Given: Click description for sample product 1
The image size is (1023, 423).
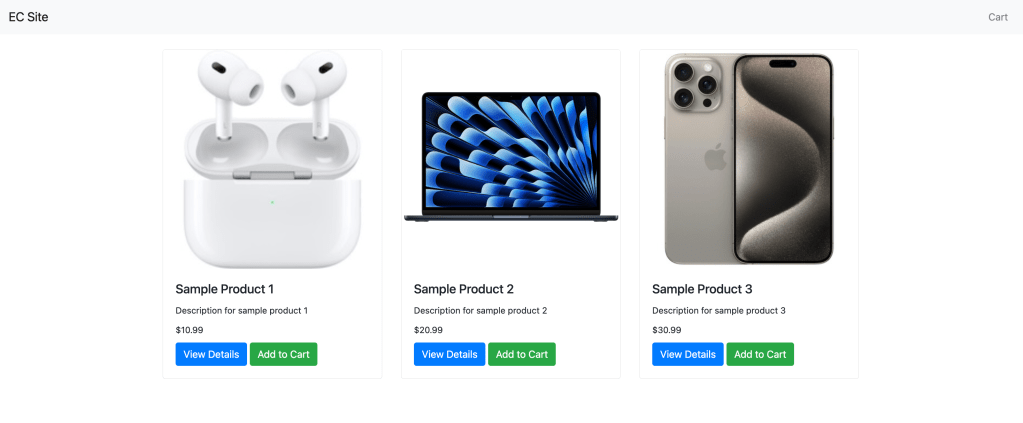Looking at the screenshot, I should point(241,311).
